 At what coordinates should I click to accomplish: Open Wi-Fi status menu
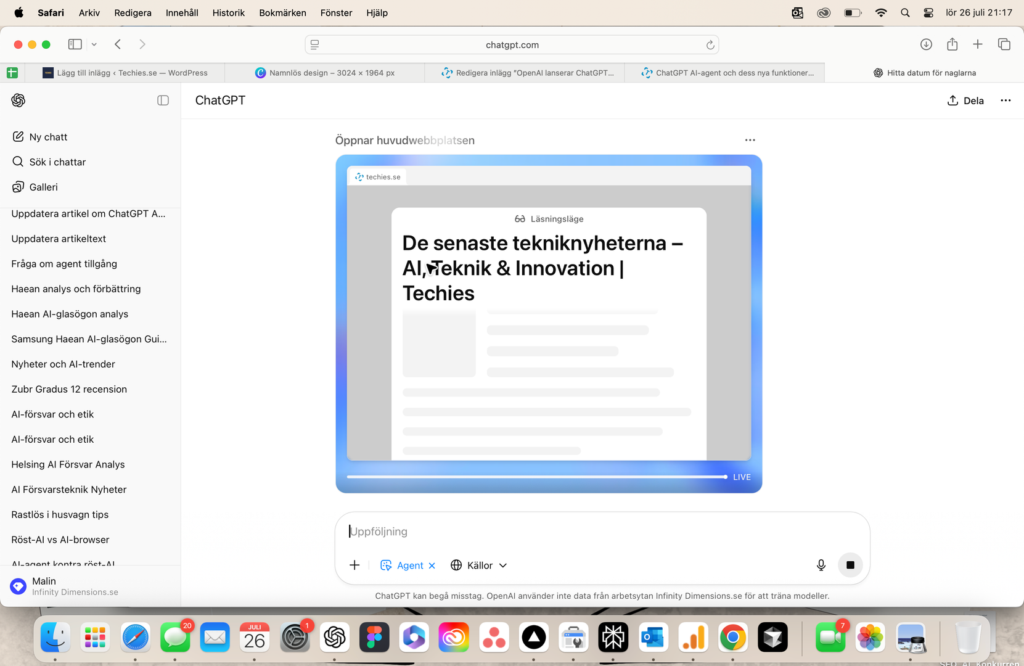[x=881, y=12]
